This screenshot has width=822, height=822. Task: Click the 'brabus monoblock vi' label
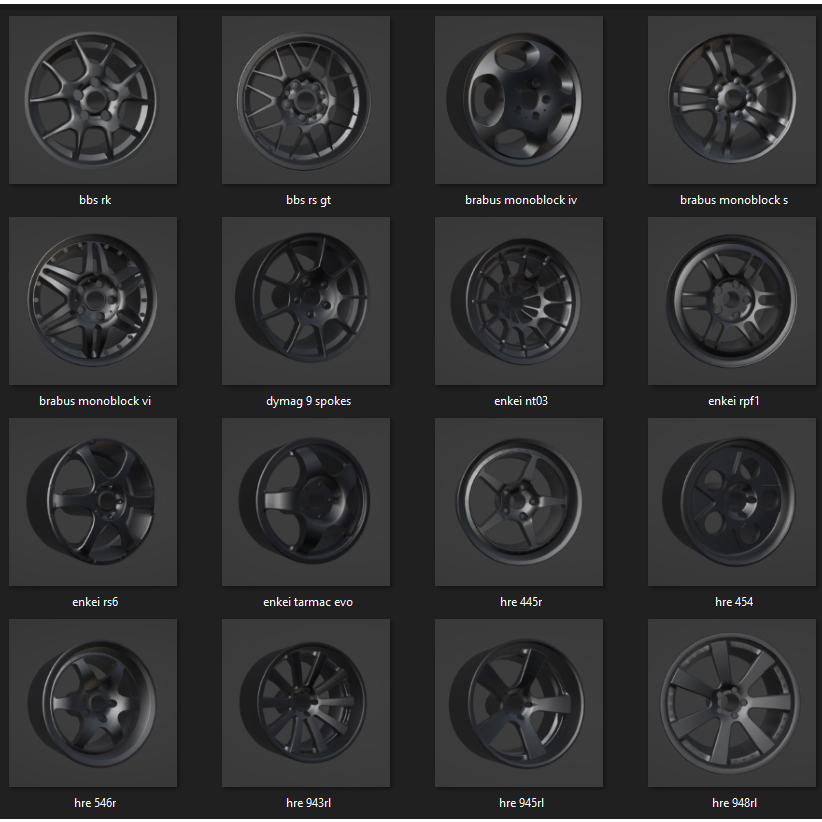point(95,401)
